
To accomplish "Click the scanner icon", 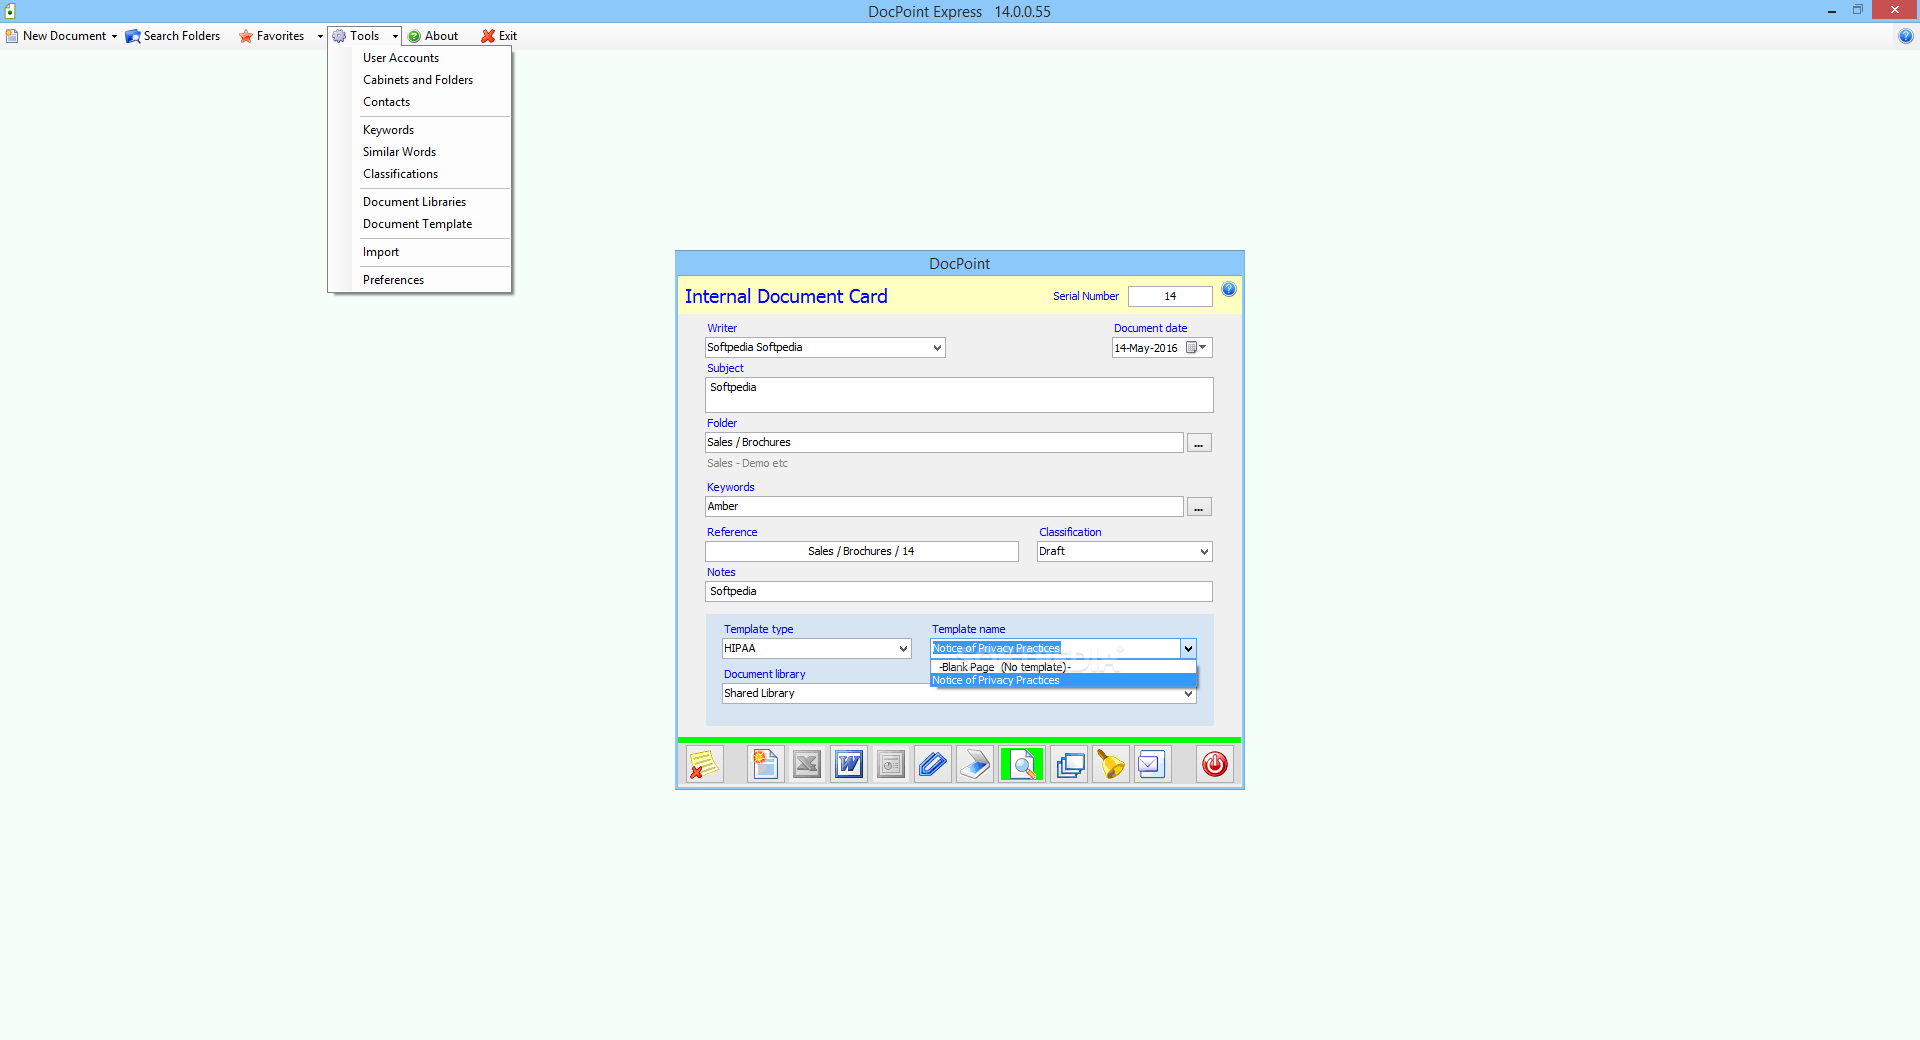I will [x=975, y=765].
